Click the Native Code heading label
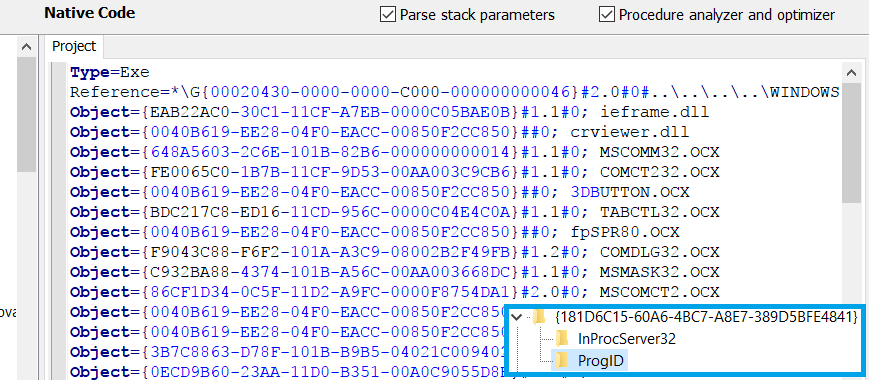 point(90,13)
